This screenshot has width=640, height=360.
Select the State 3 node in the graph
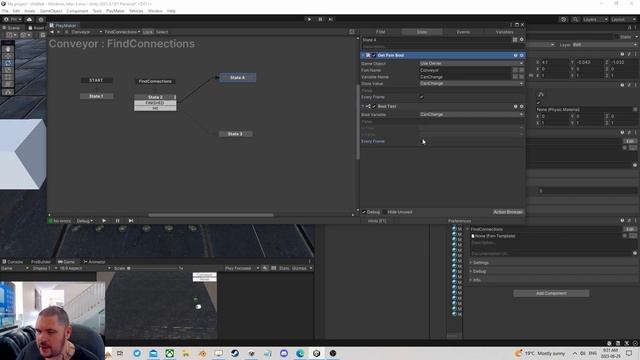click(235, 134)
